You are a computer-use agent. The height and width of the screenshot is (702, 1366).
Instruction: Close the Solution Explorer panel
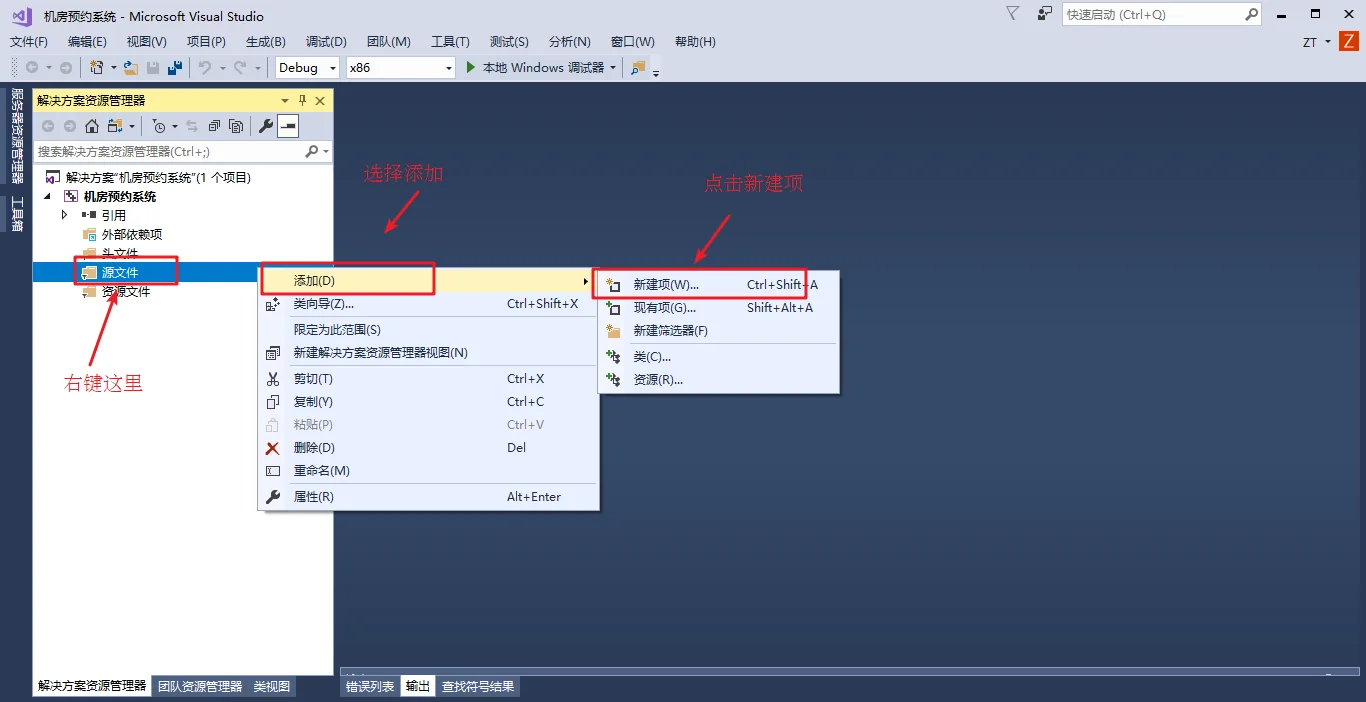[x=320, y=101]
